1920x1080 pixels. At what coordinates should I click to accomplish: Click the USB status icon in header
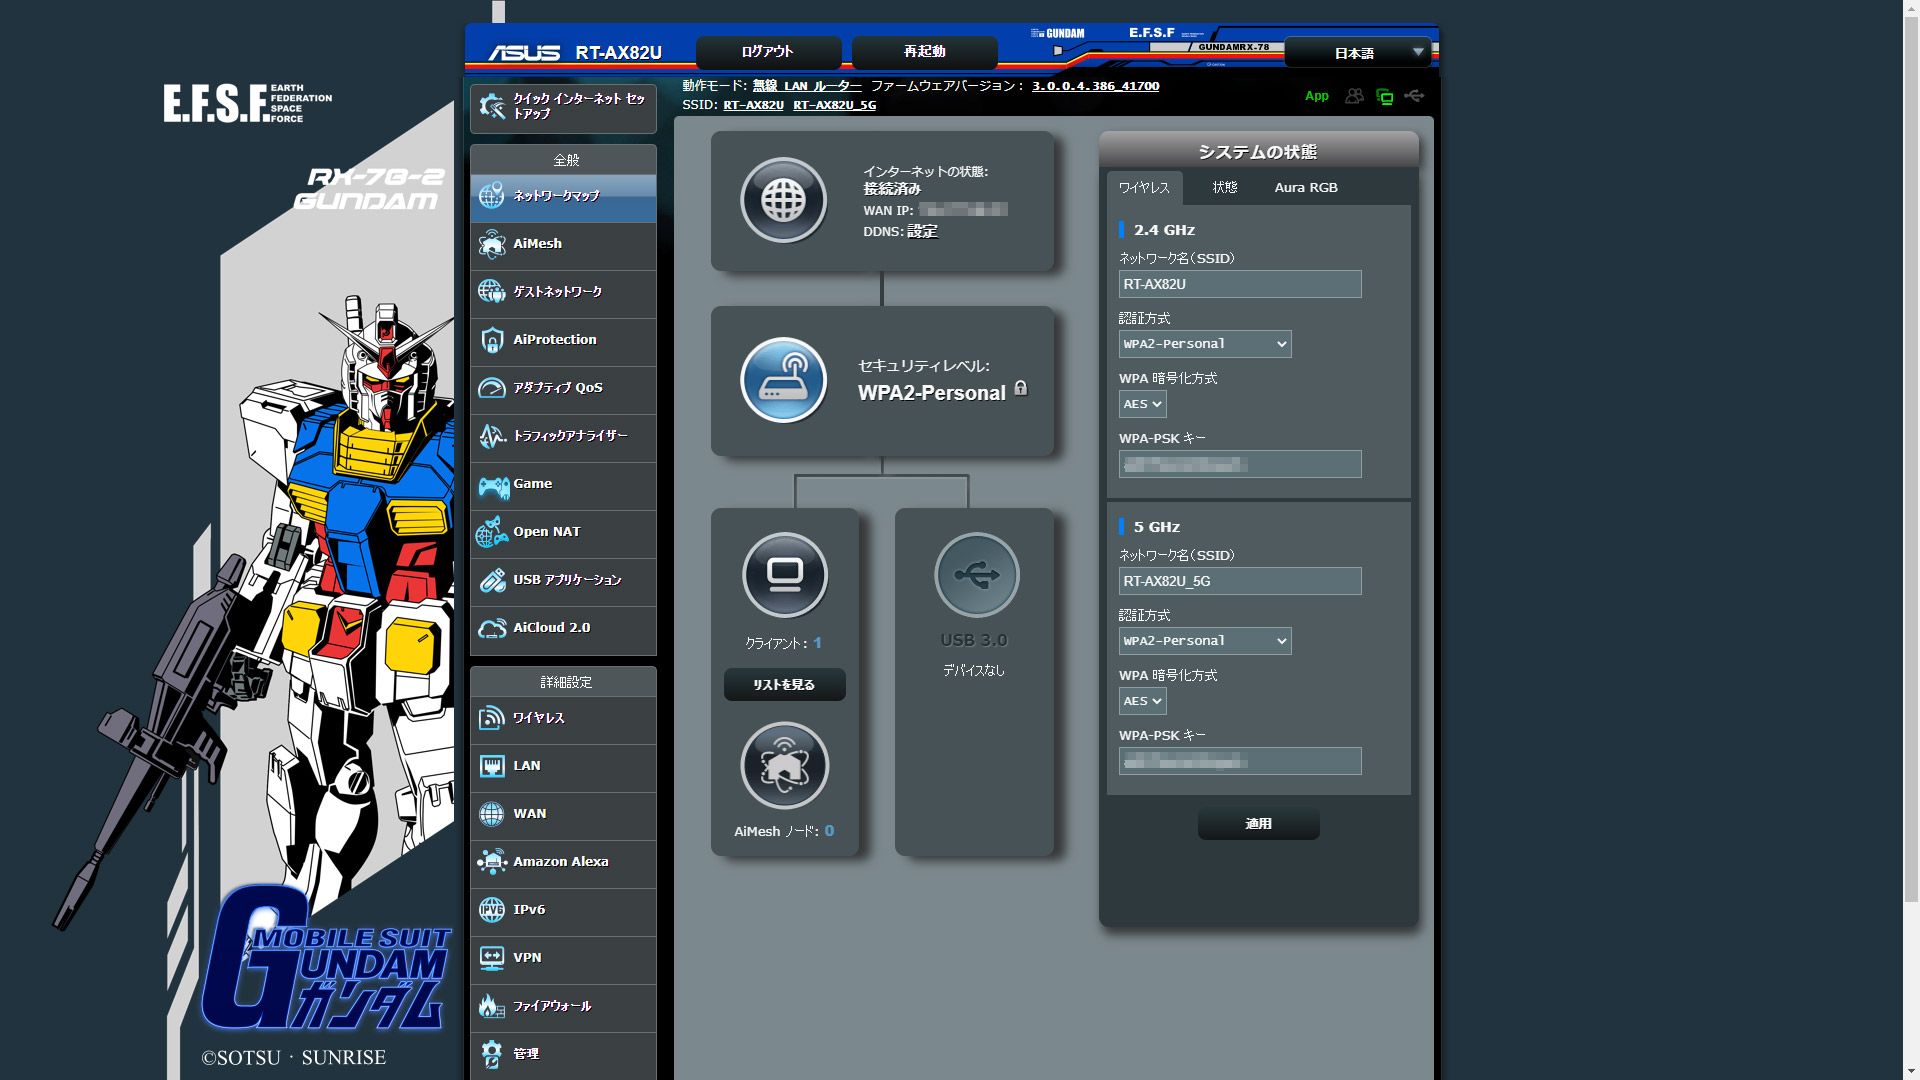[1414, 96]
